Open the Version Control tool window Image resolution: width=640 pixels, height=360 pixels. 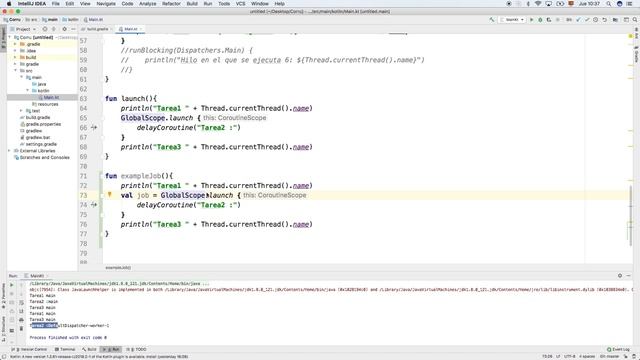pos(29,349)
